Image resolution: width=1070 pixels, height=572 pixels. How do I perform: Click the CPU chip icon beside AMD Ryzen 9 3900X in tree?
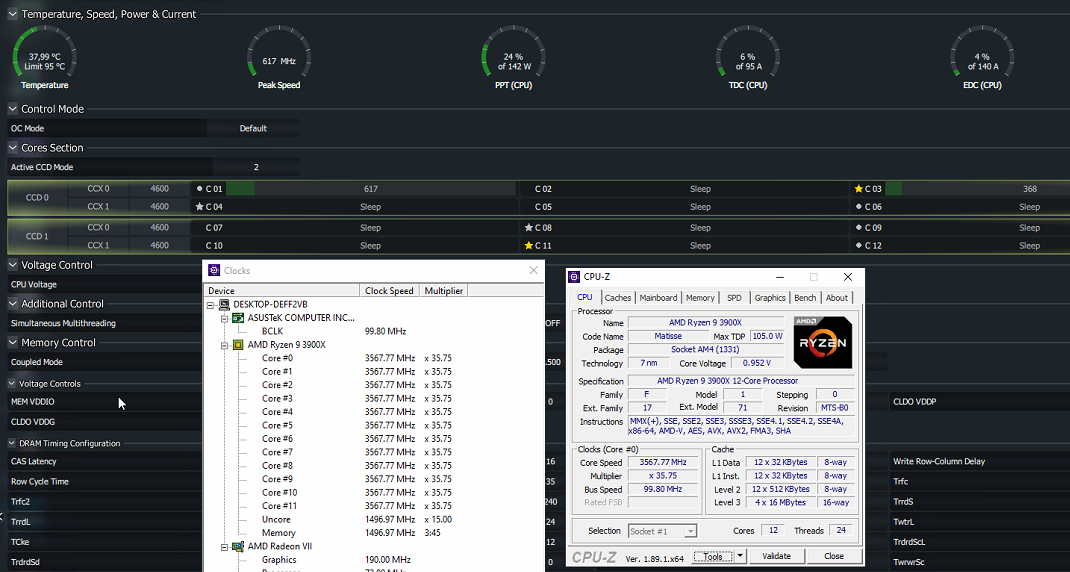point(238,345)
